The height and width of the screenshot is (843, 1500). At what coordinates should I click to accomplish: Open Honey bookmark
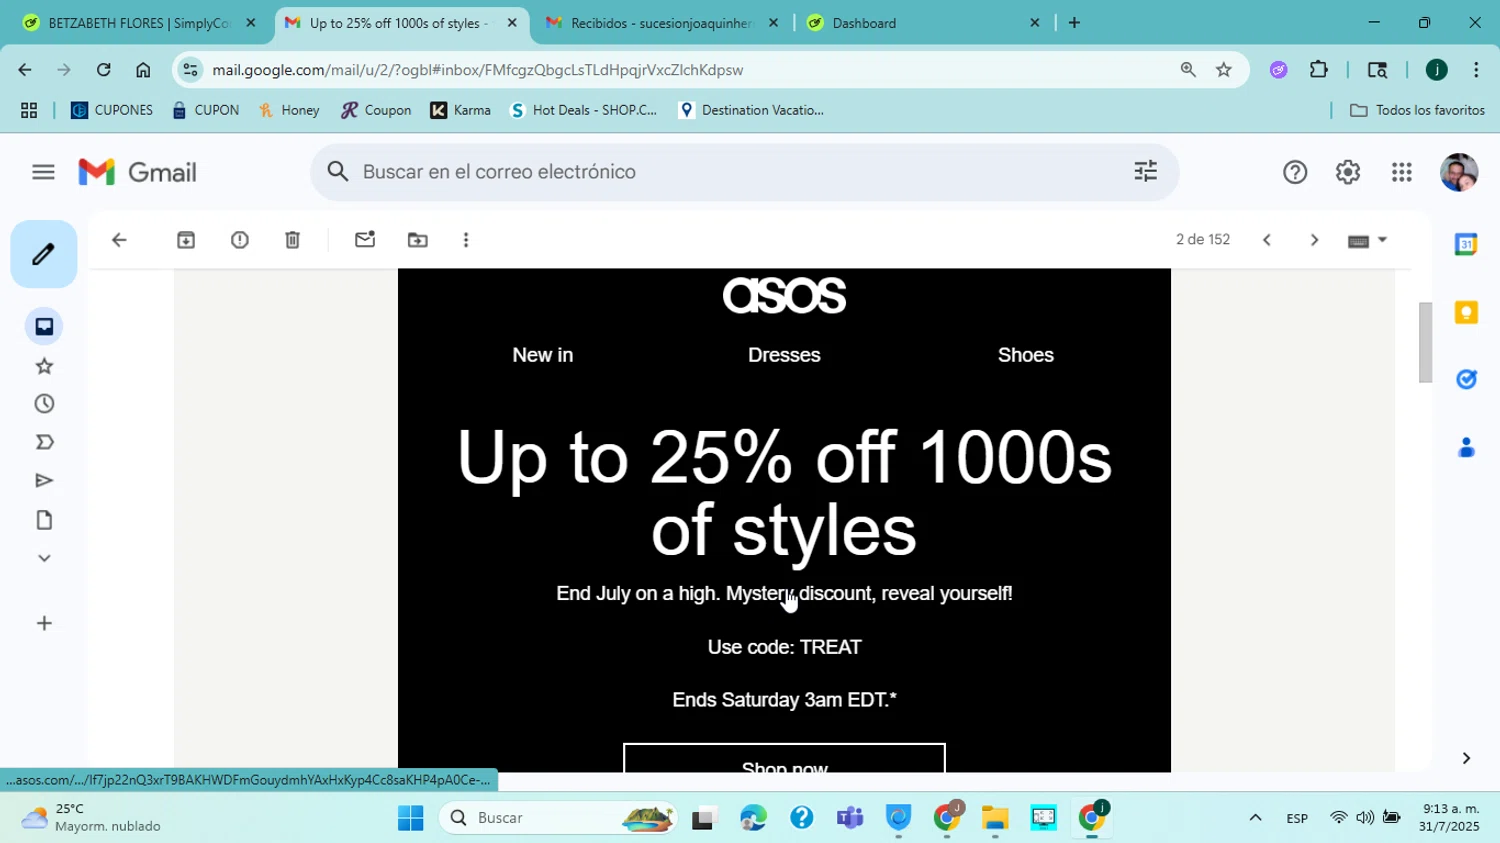(289, 110)
